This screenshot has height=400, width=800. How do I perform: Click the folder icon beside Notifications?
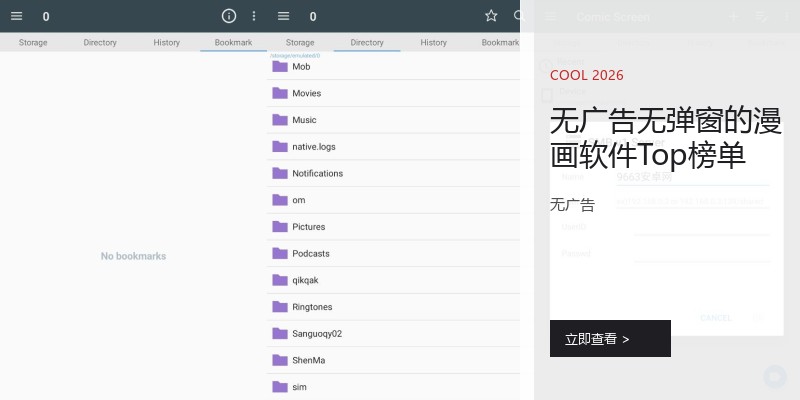click(x=280, y=173)
